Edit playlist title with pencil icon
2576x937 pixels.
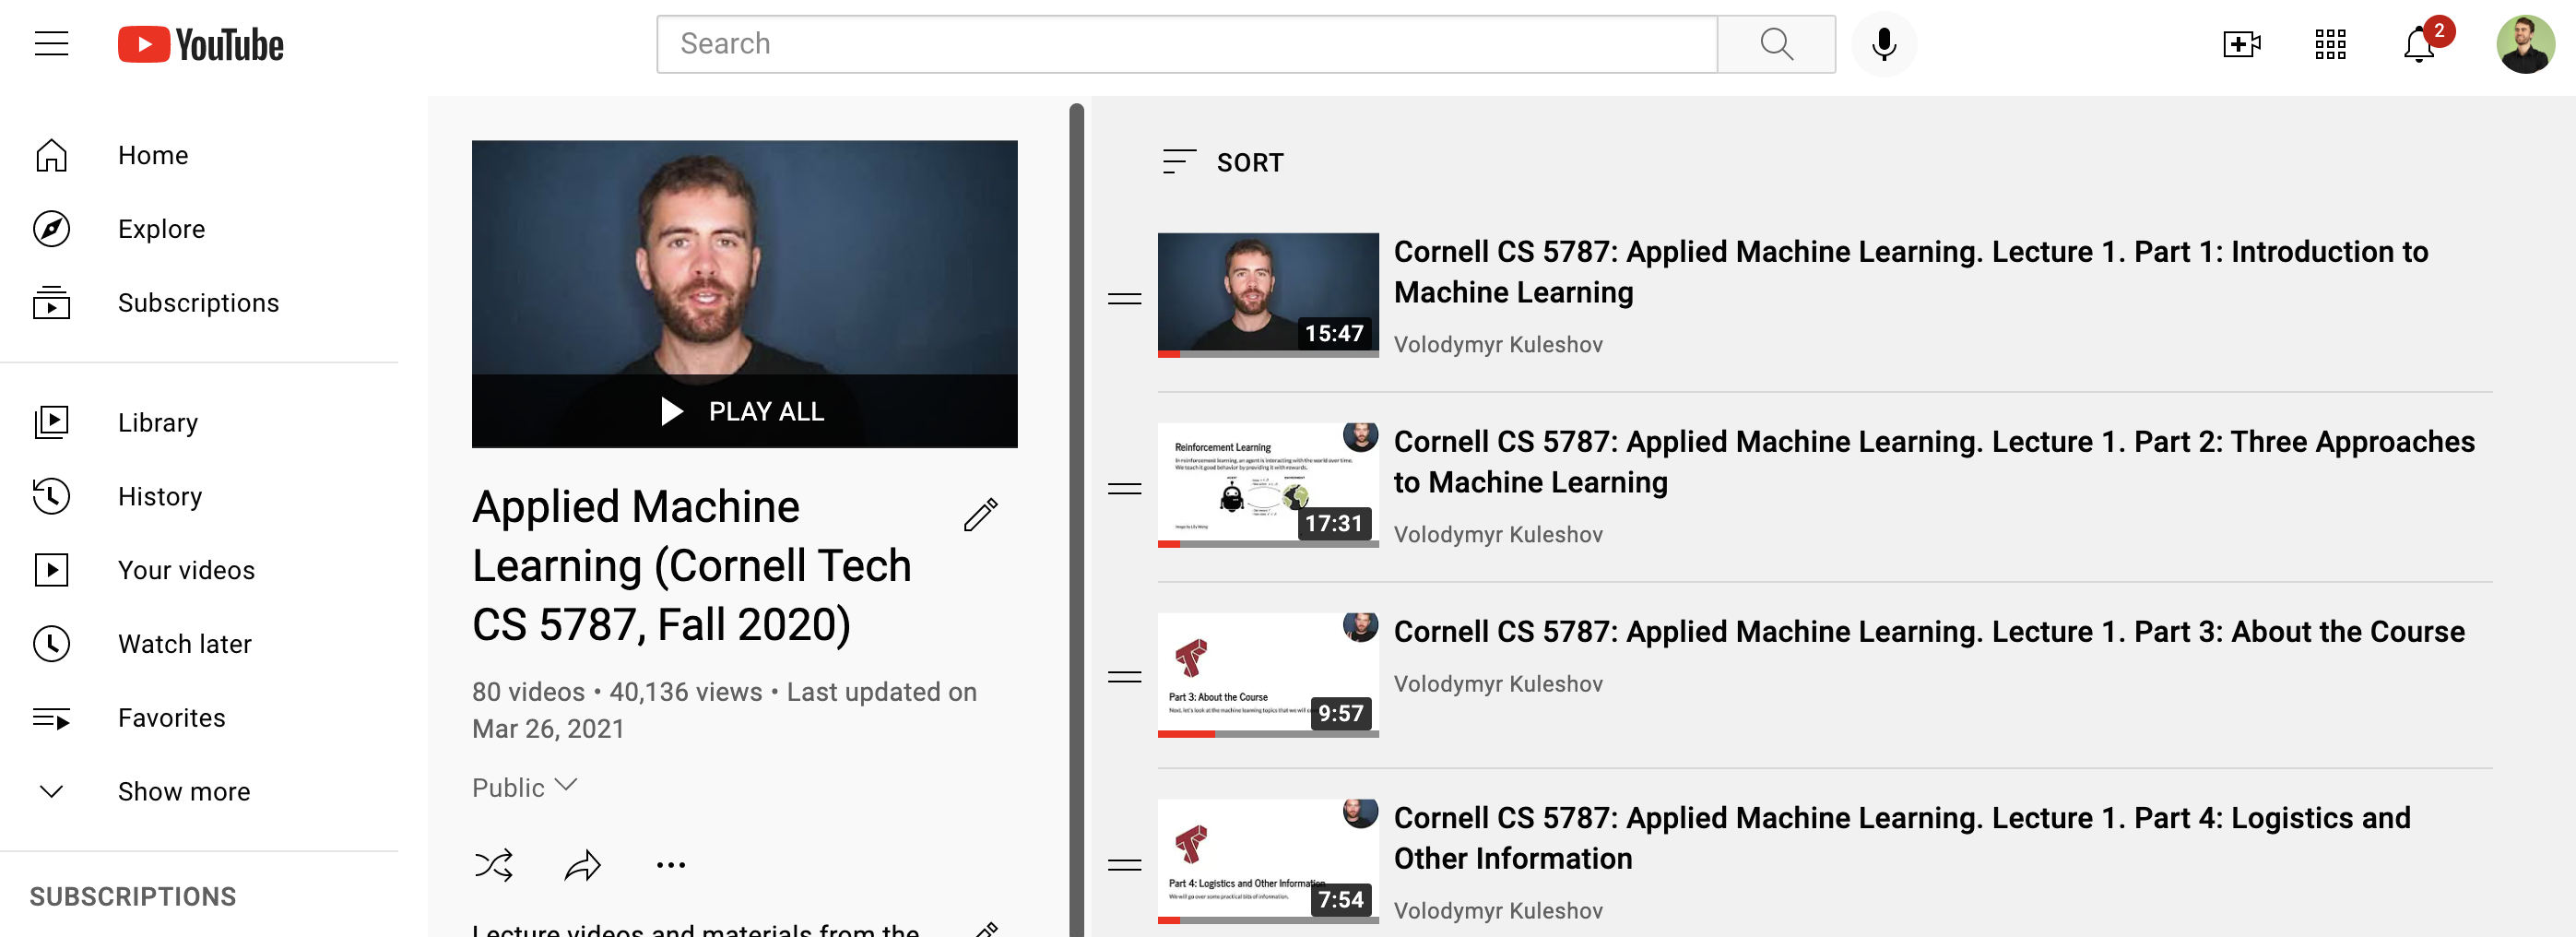(x=980, y=514)
